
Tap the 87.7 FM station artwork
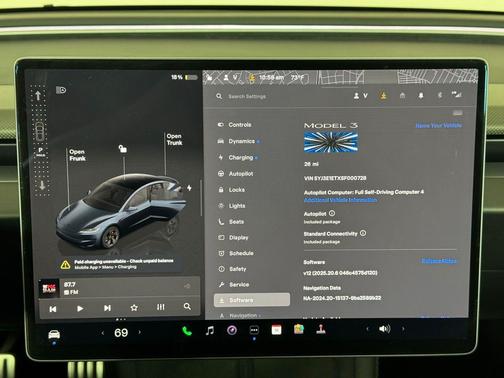tap(49, 288)
